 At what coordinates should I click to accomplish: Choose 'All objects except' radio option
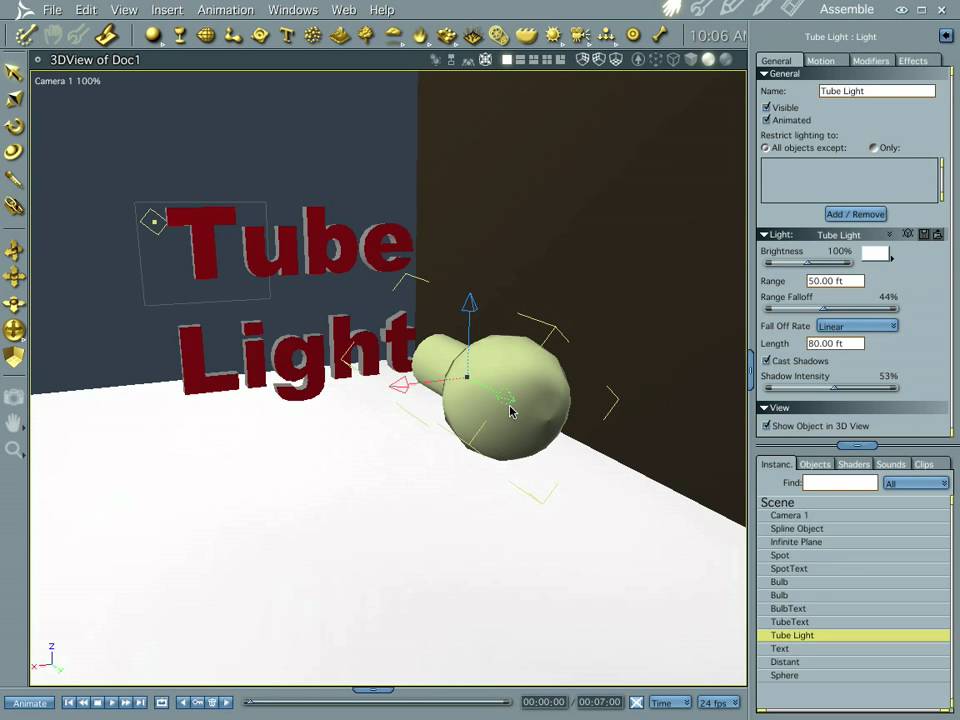765,148
